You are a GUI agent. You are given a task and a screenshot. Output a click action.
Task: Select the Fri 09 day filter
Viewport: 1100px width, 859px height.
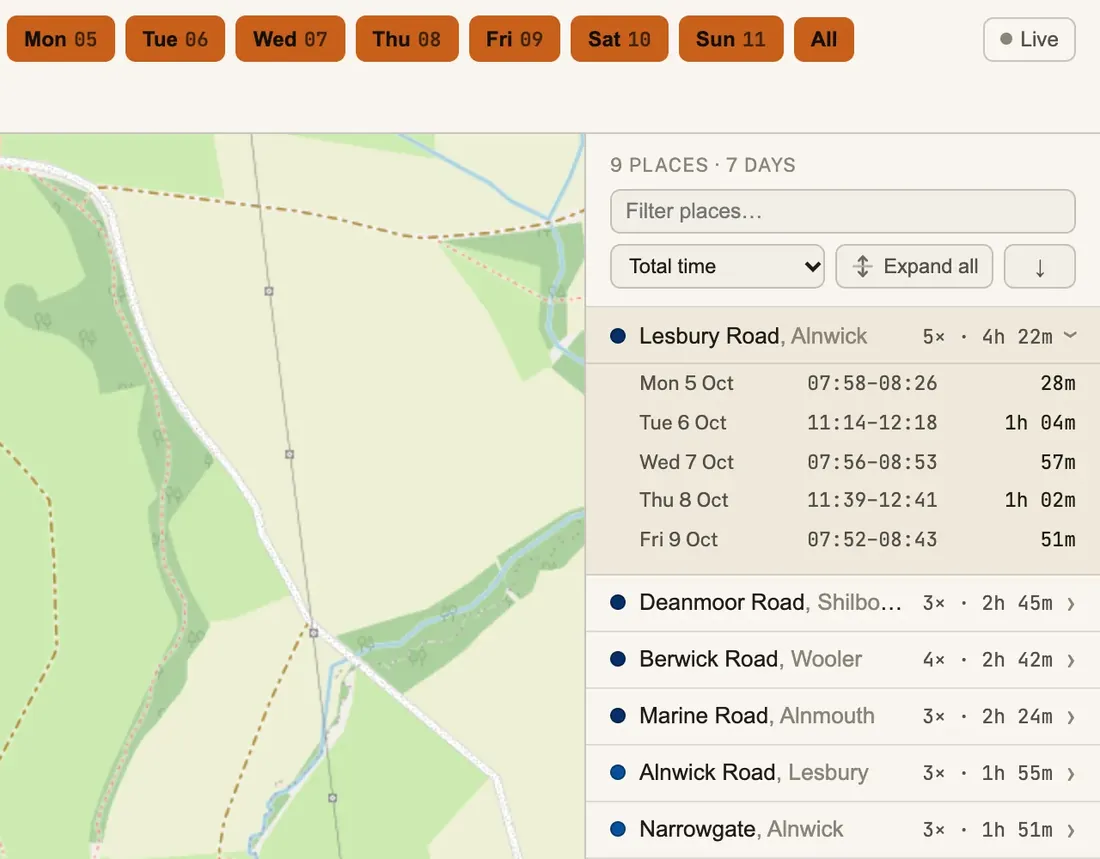tap(515, 39)
